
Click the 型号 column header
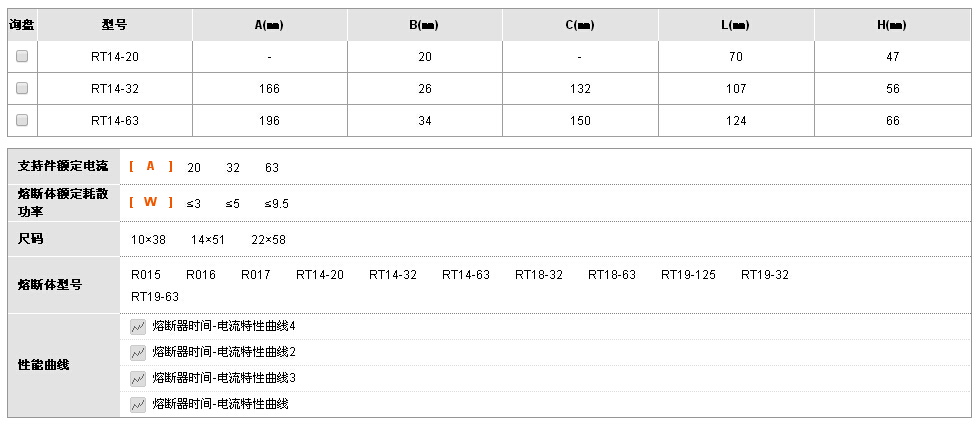tap(115, 25)
